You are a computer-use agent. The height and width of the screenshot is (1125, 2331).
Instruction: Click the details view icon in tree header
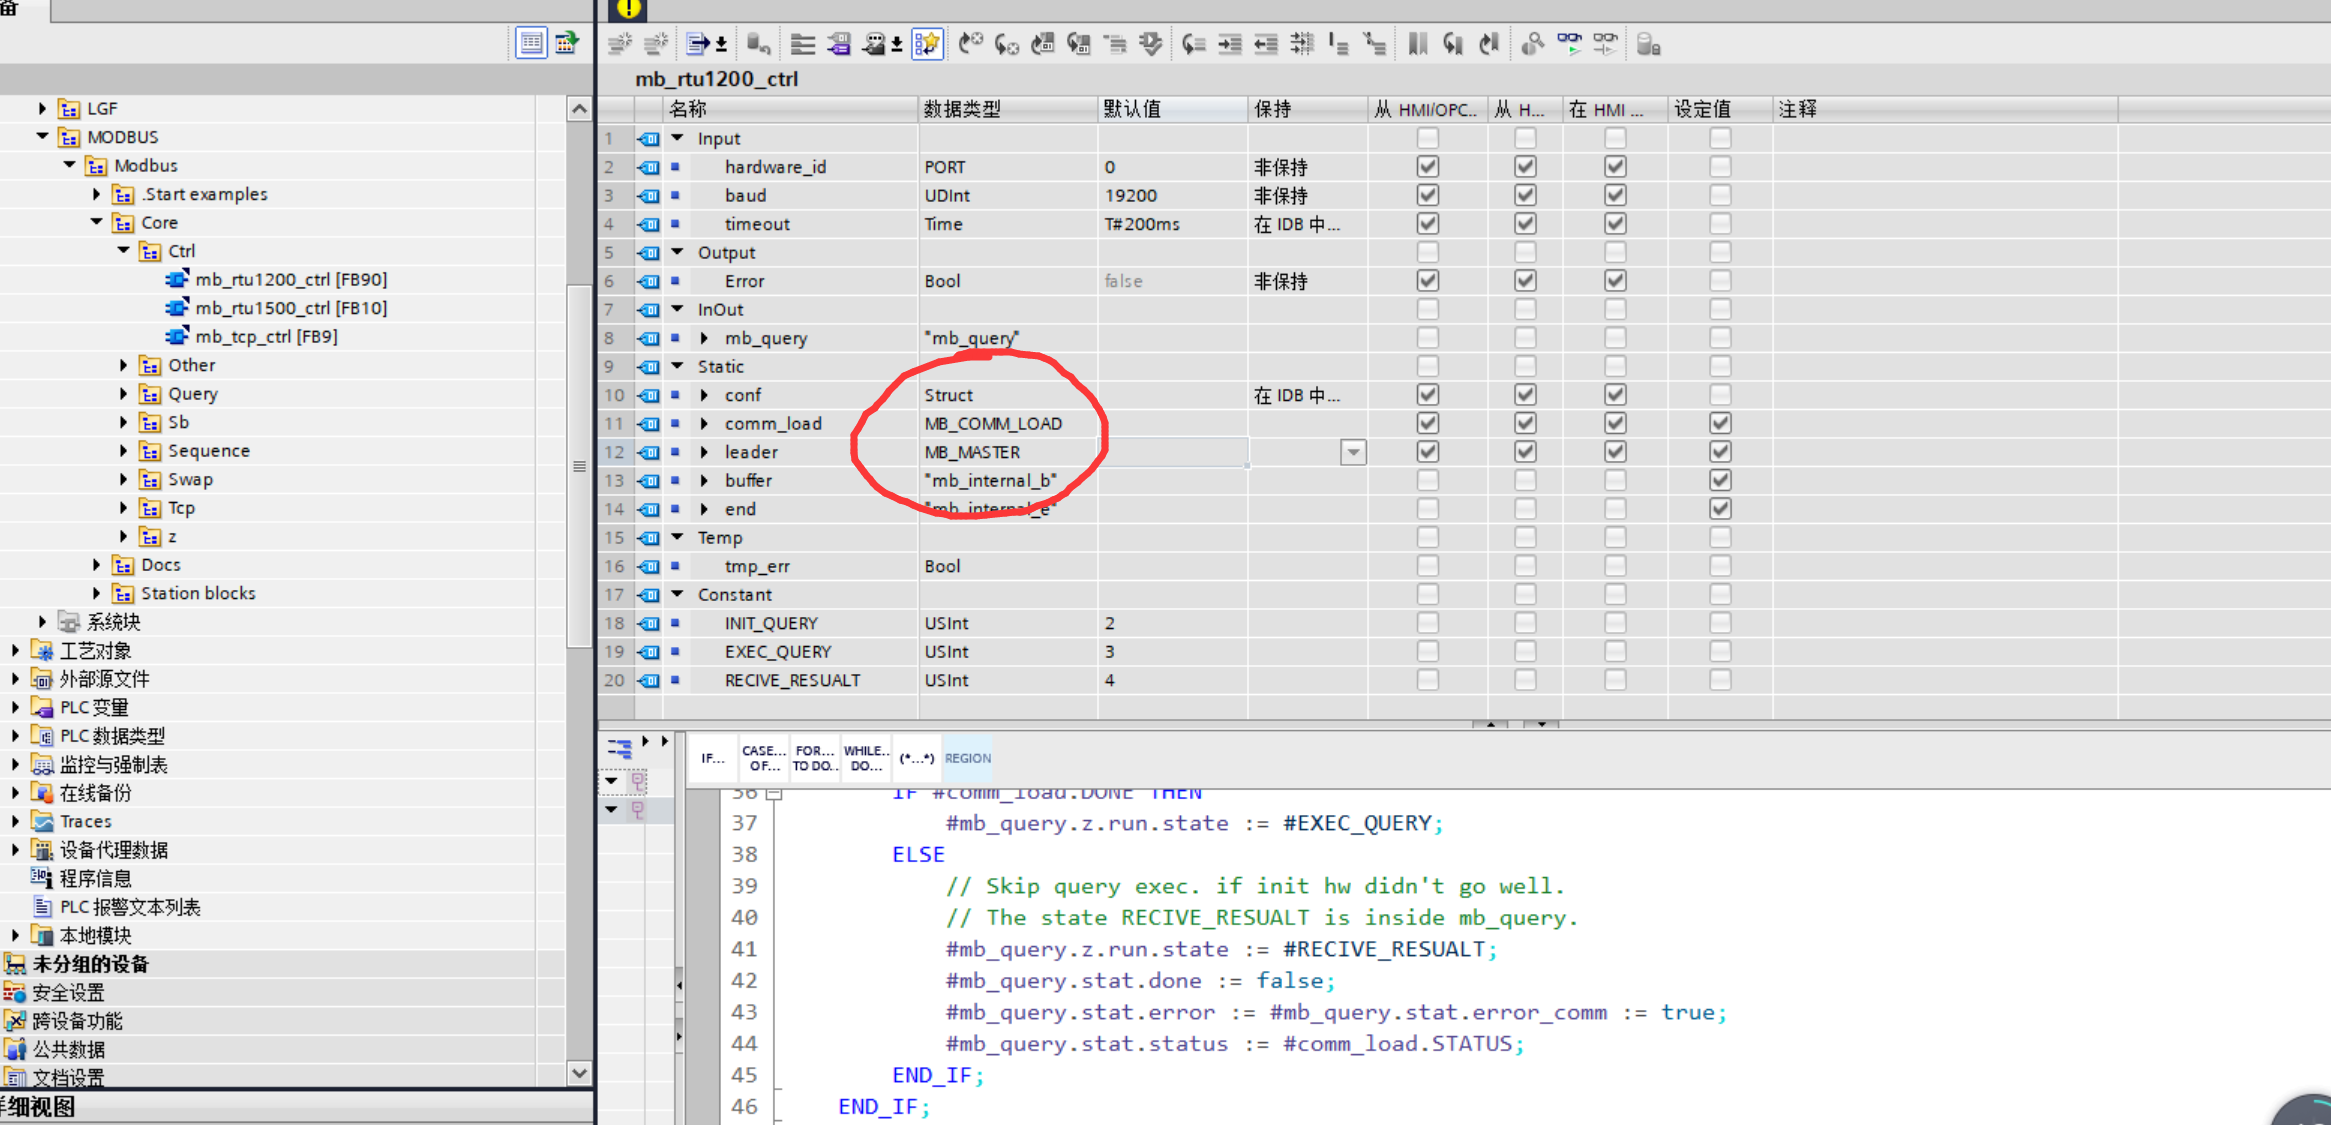pos(531,43)
